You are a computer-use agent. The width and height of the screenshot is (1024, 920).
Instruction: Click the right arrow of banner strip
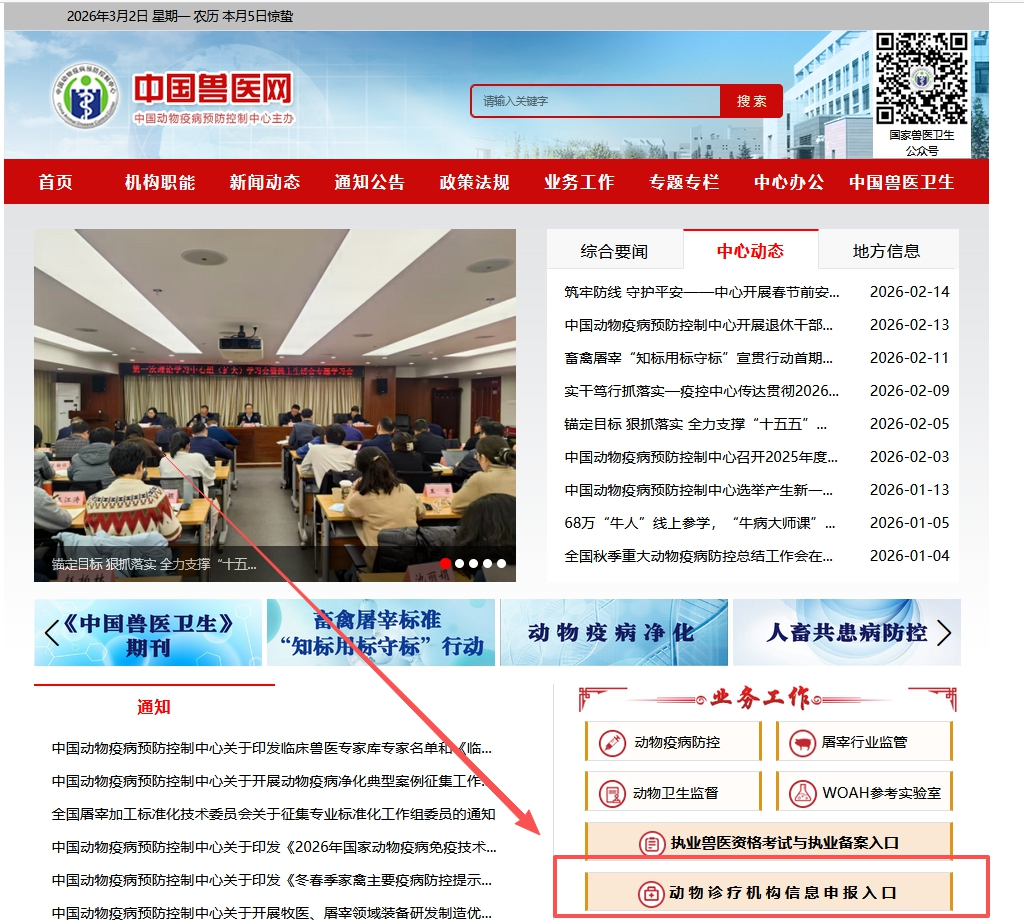[944, 633]
